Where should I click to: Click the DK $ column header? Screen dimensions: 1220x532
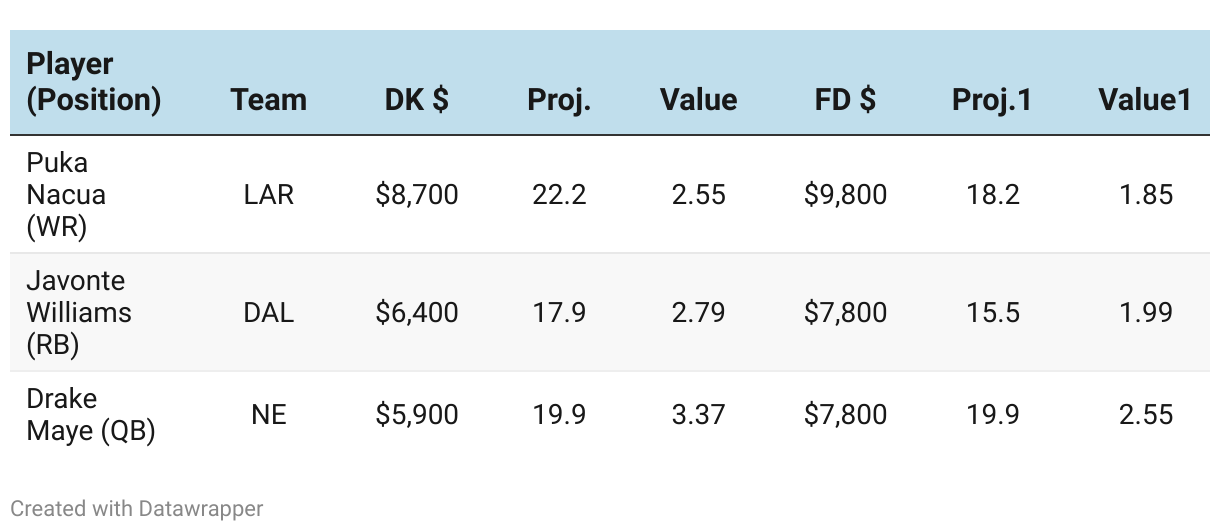[x=416, y=100]
